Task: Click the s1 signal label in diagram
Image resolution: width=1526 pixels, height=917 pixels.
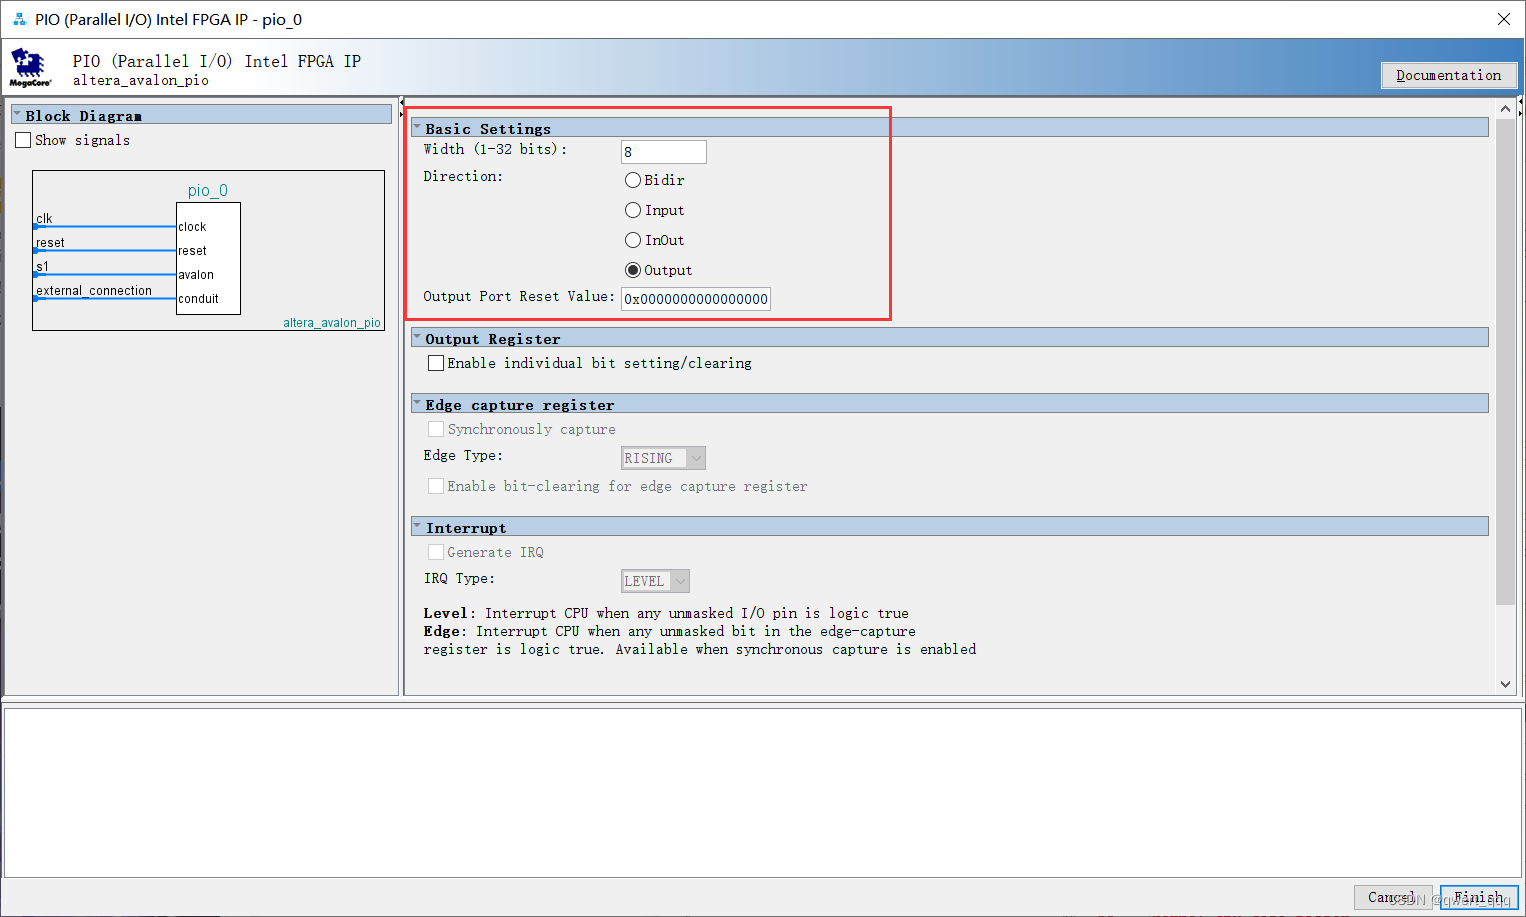Action: pos(42,266)
